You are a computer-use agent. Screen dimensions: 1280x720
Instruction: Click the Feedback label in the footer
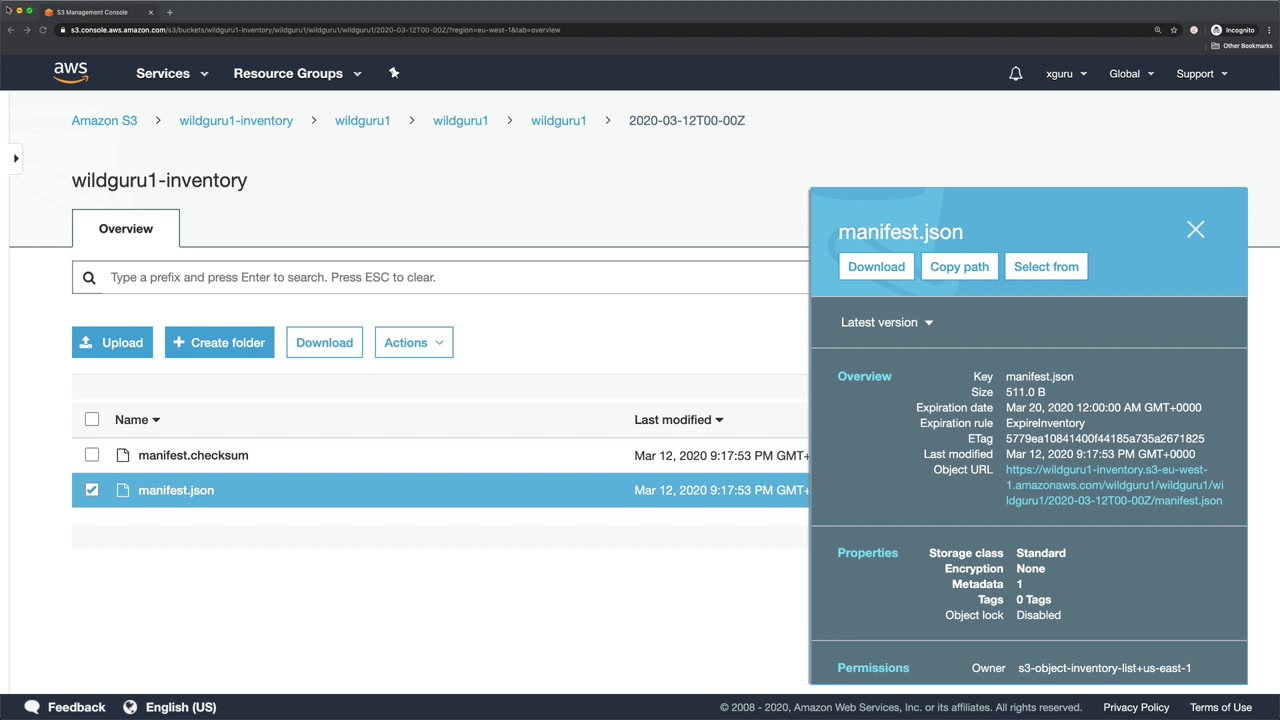[x=76, y=707]
